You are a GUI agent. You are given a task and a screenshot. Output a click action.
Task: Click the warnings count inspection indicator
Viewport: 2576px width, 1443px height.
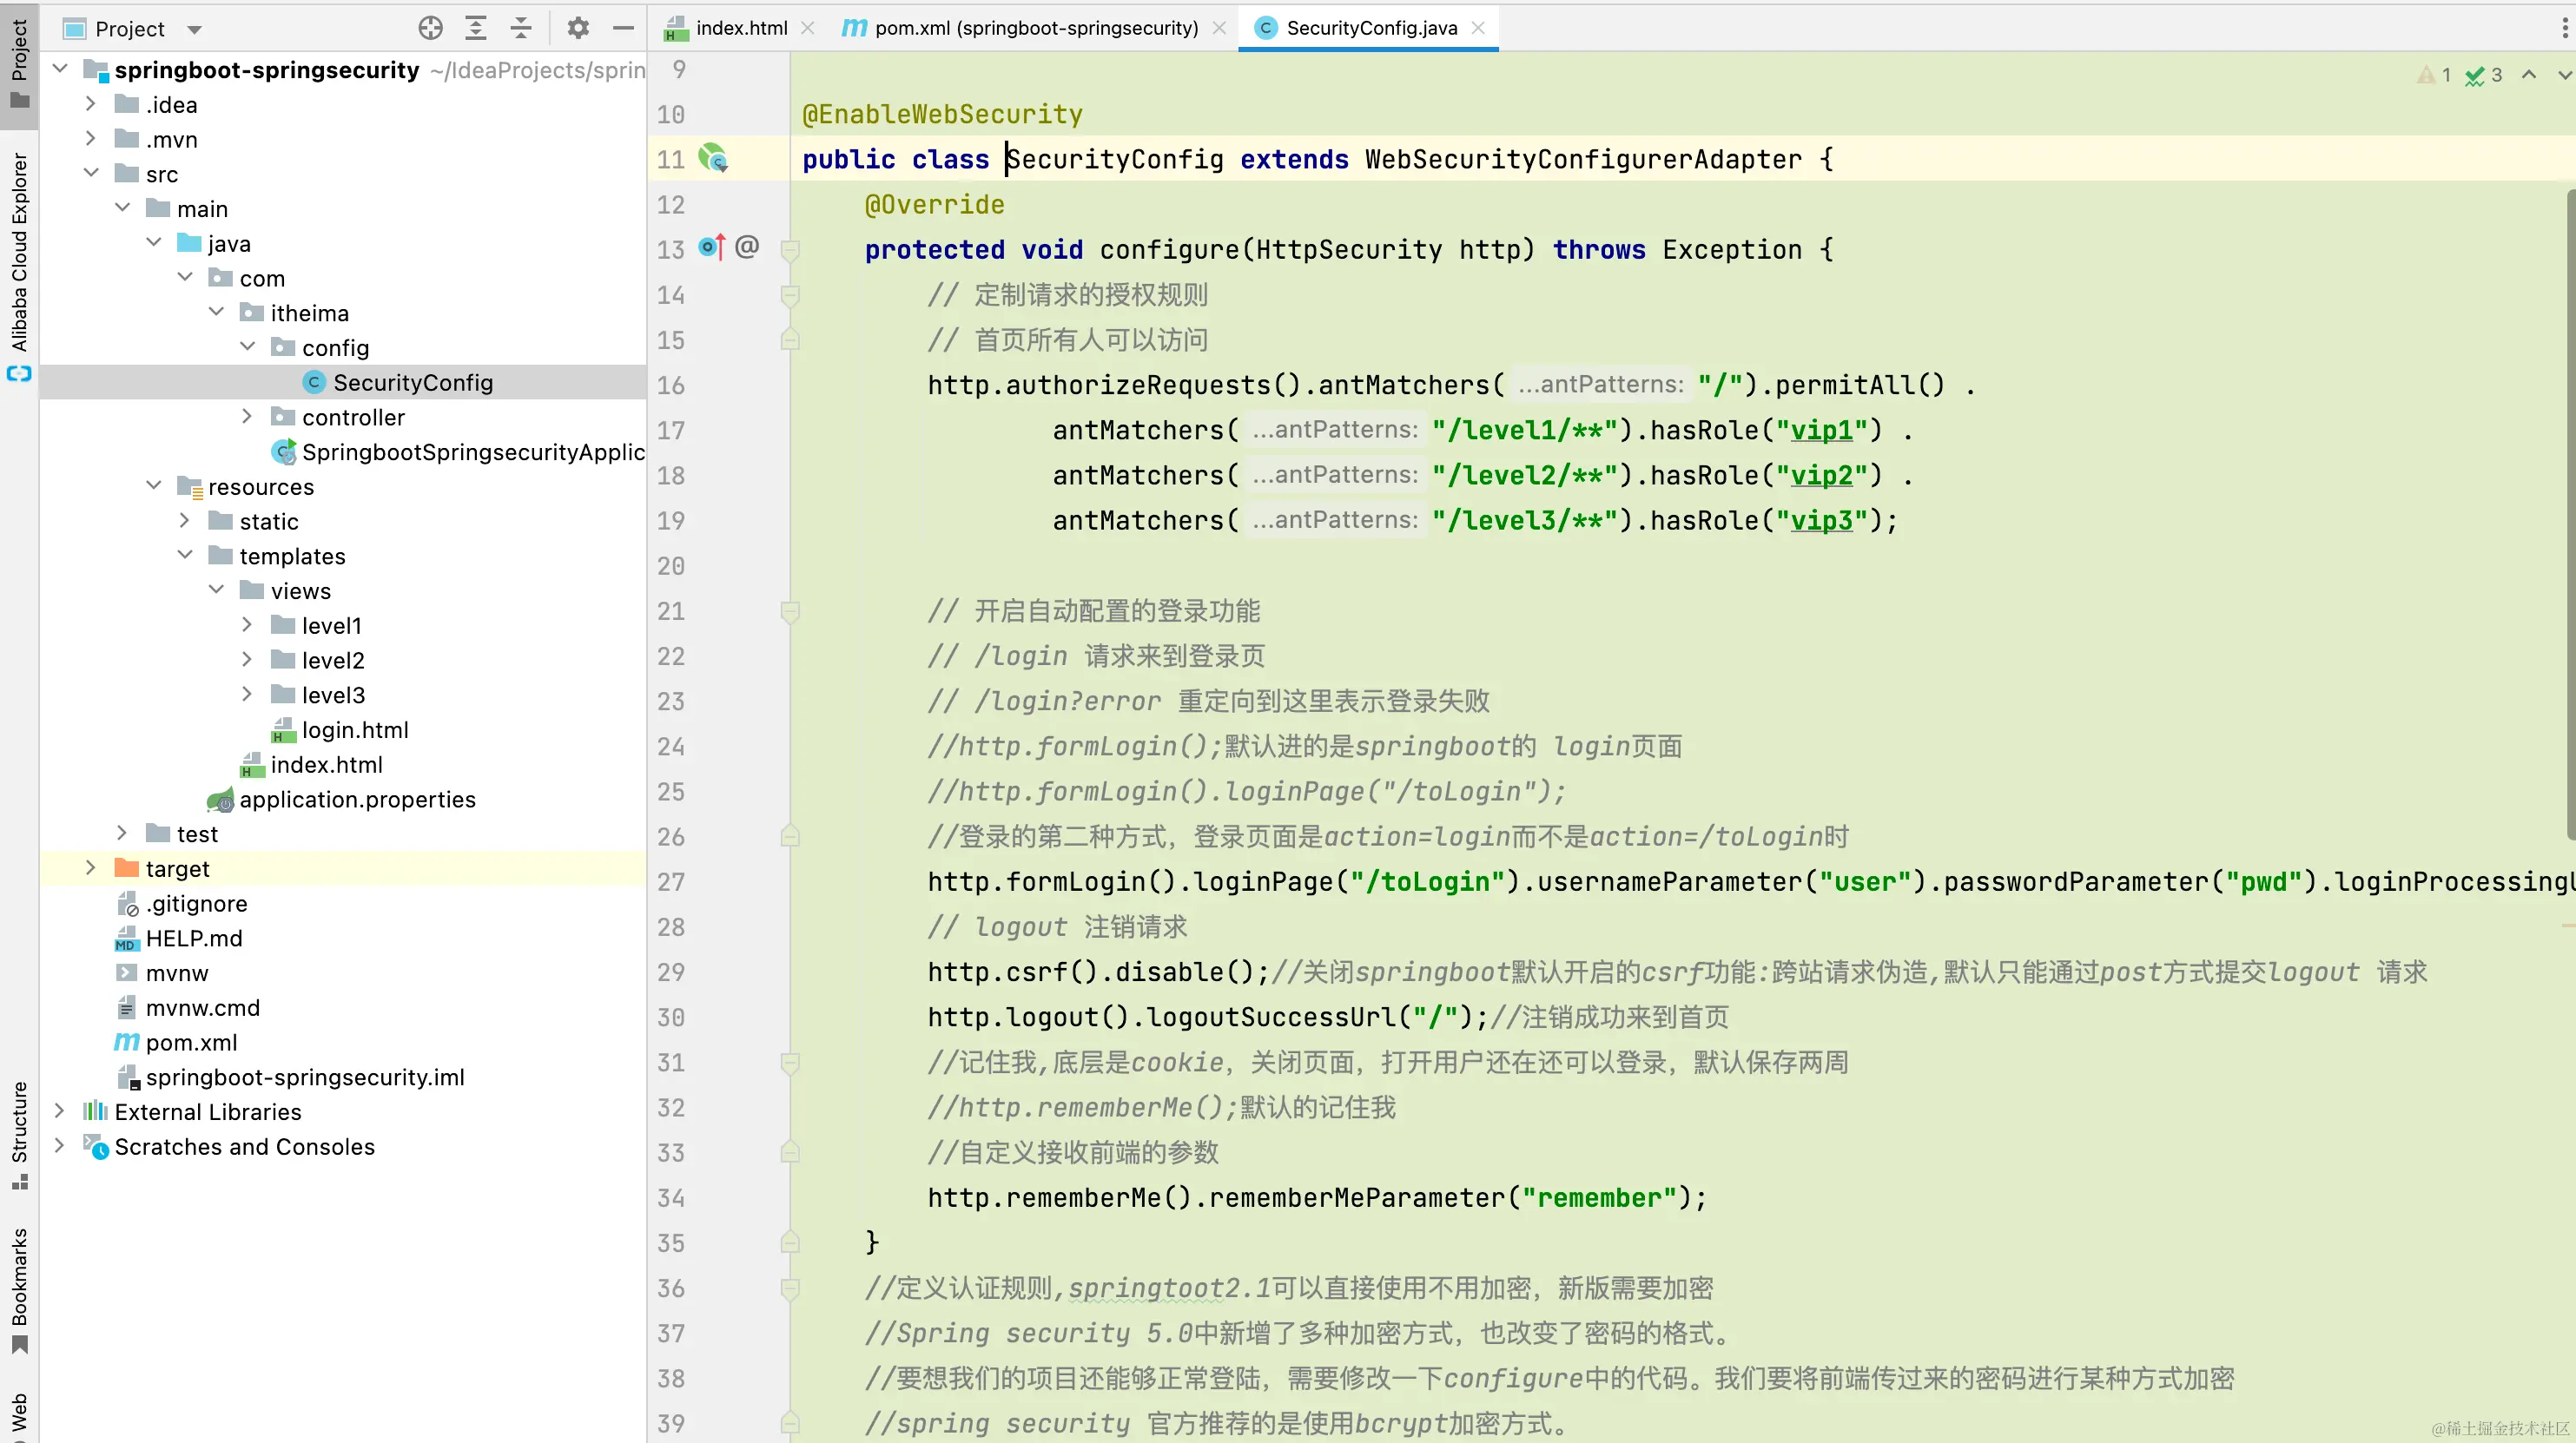coord(2434,75)
